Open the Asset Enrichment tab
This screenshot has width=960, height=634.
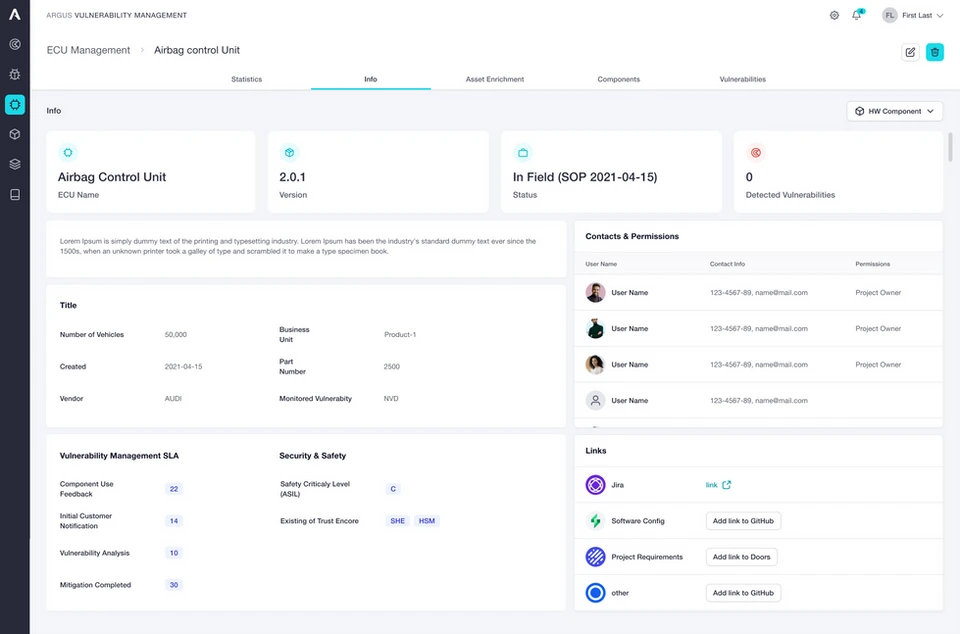pyautogui.click(x=495, y=79)
